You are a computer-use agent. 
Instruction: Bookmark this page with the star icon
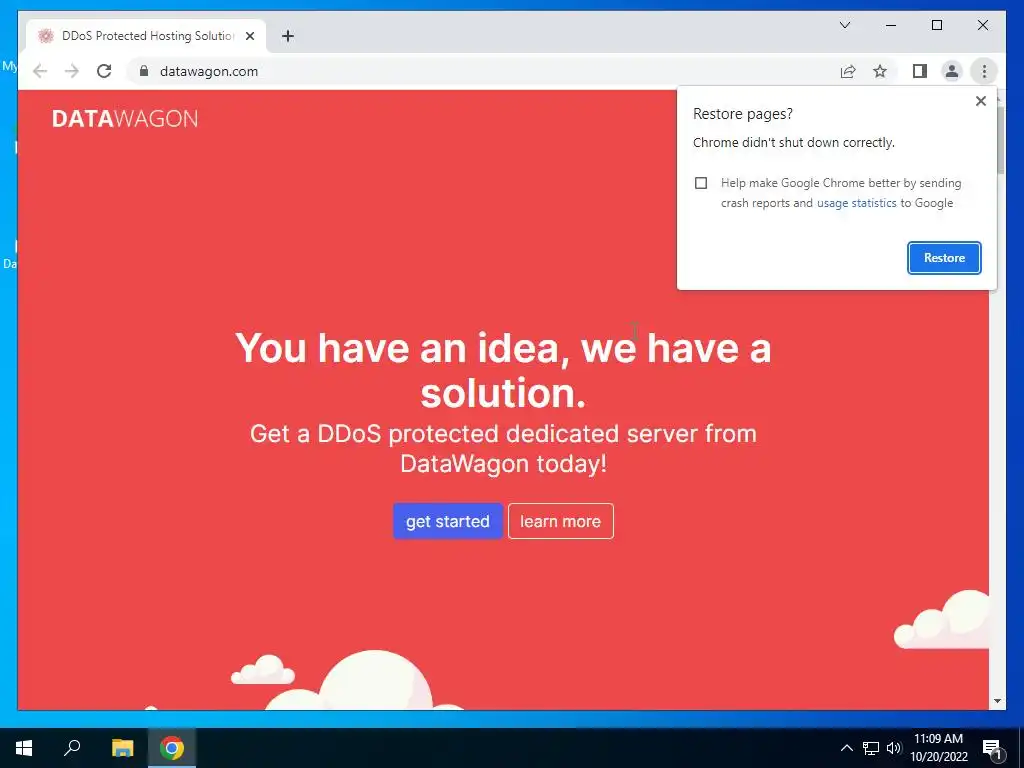point(880,71)
